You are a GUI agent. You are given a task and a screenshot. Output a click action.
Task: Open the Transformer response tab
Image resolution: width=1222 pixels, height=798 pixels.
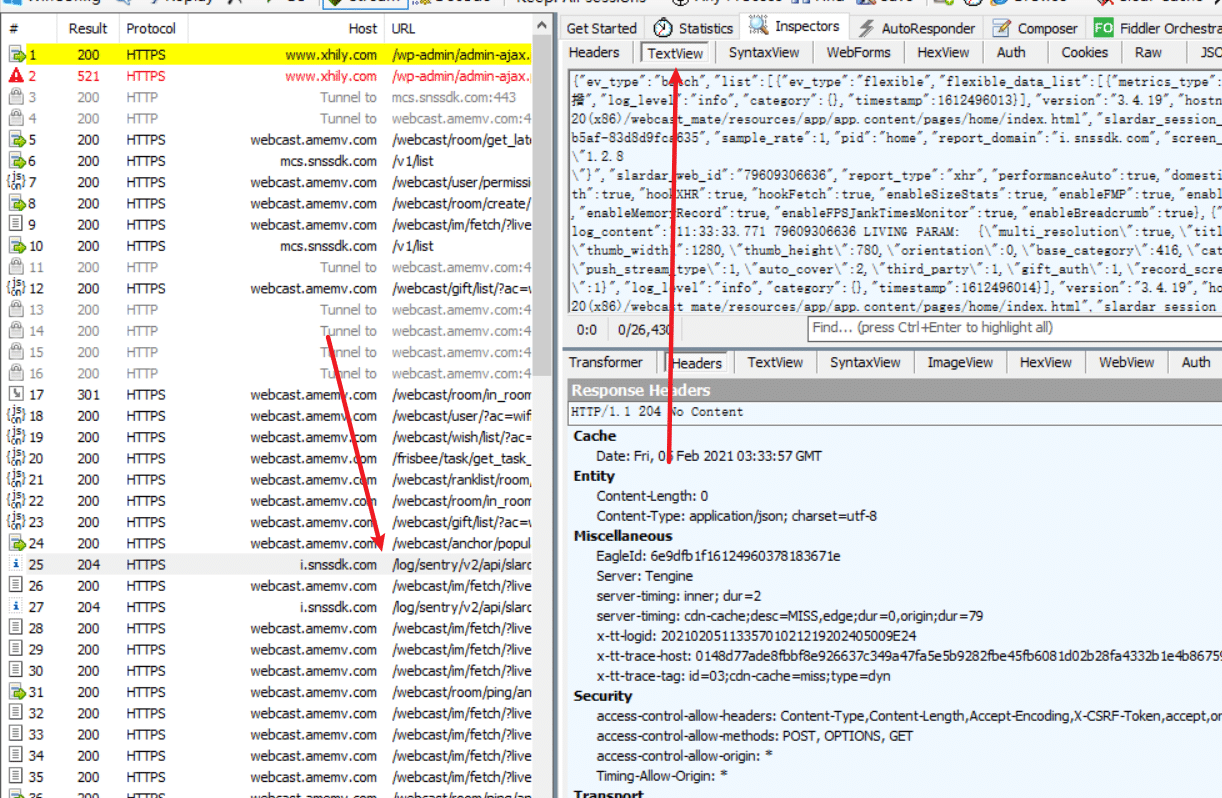[607, 363]
